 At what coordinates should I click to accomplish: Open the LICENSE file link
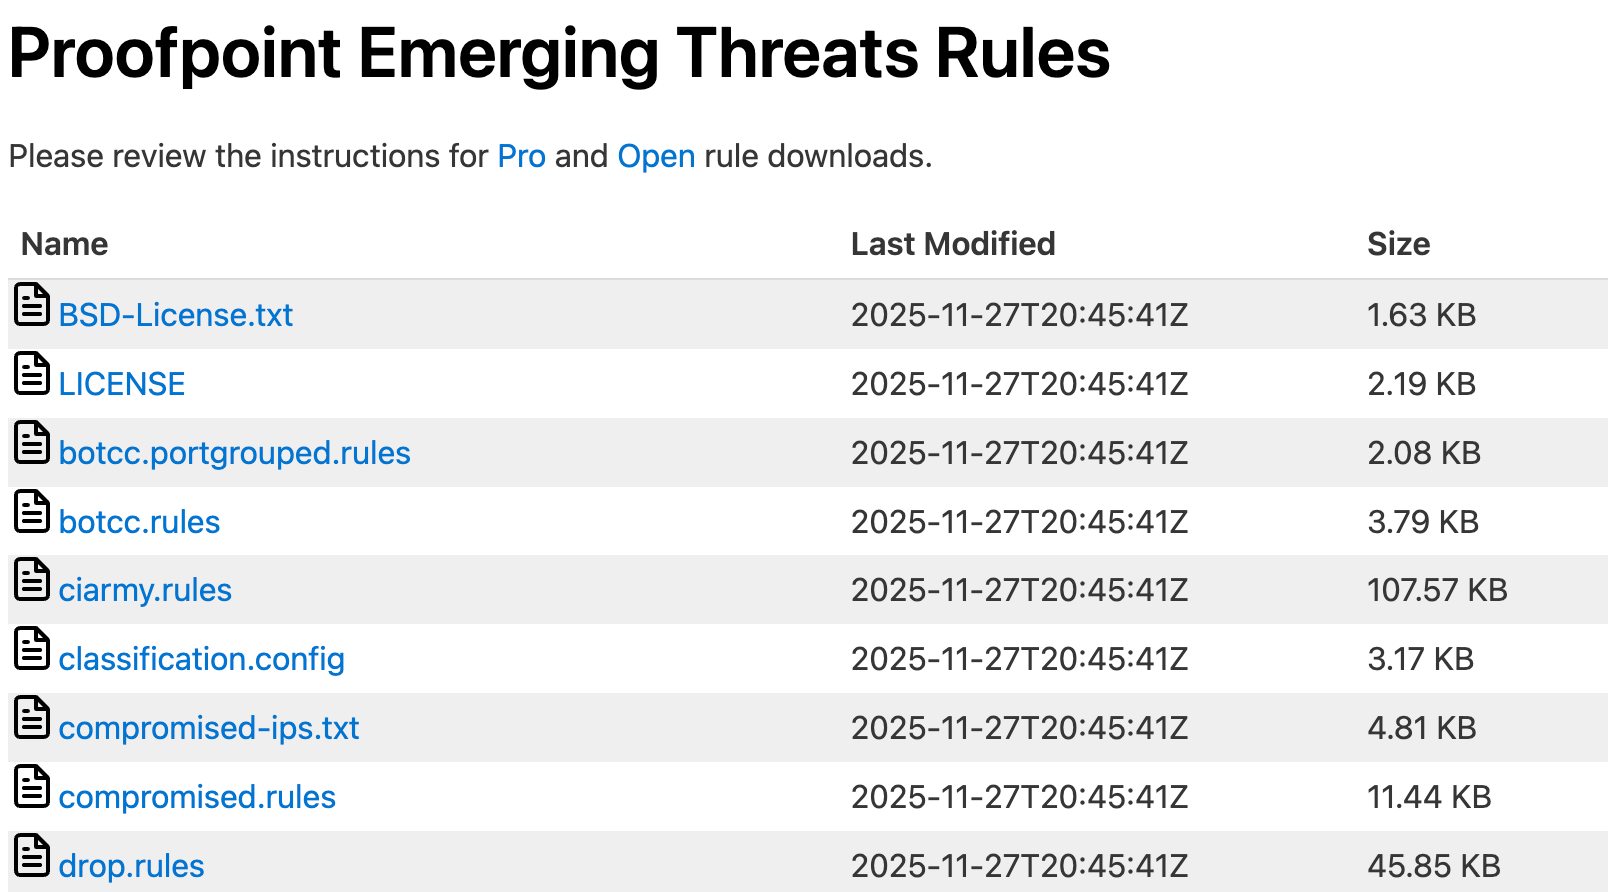click(x=122, y=385)
